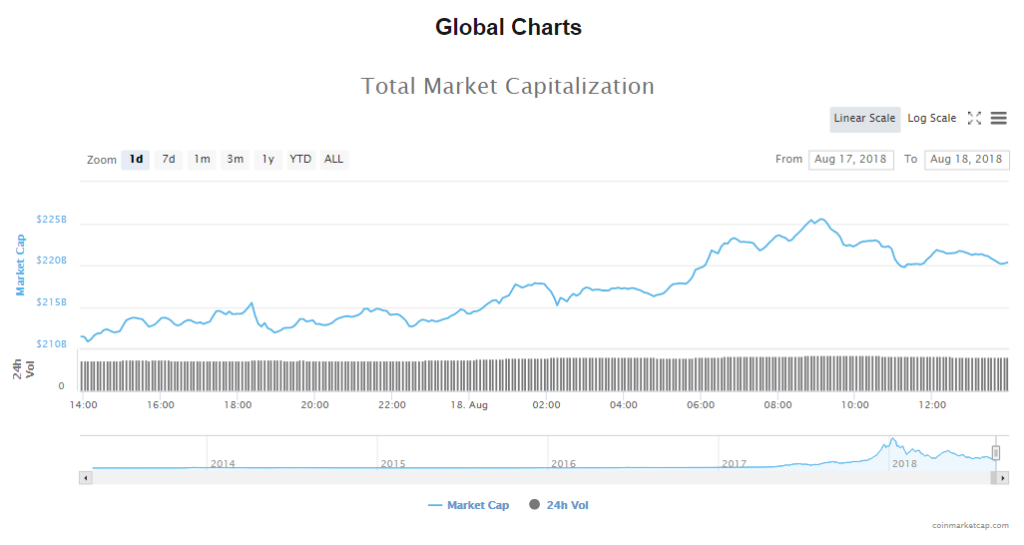Click the To date field
This screenshot has width=1024, height=545.
pyautogui.click(x=966, y=159)
